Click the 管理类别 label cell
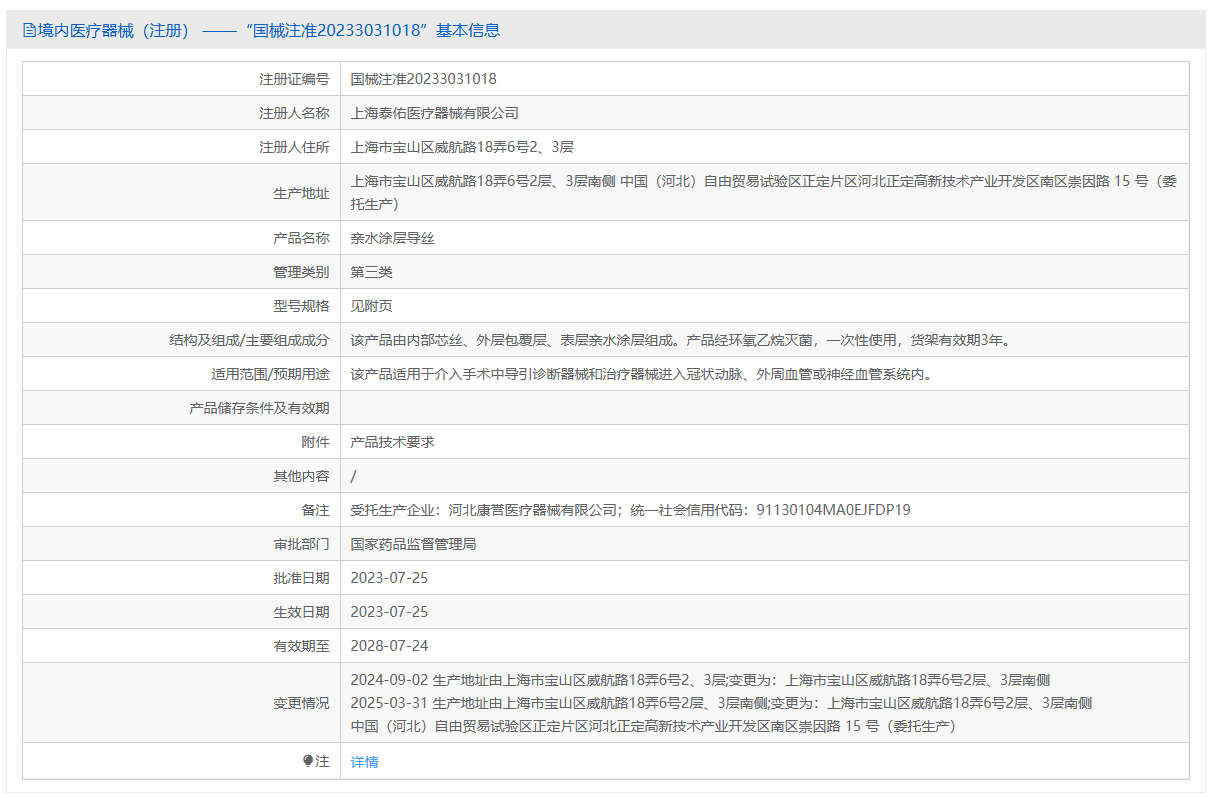This screenshot has height=798, width=1219. 181,272
